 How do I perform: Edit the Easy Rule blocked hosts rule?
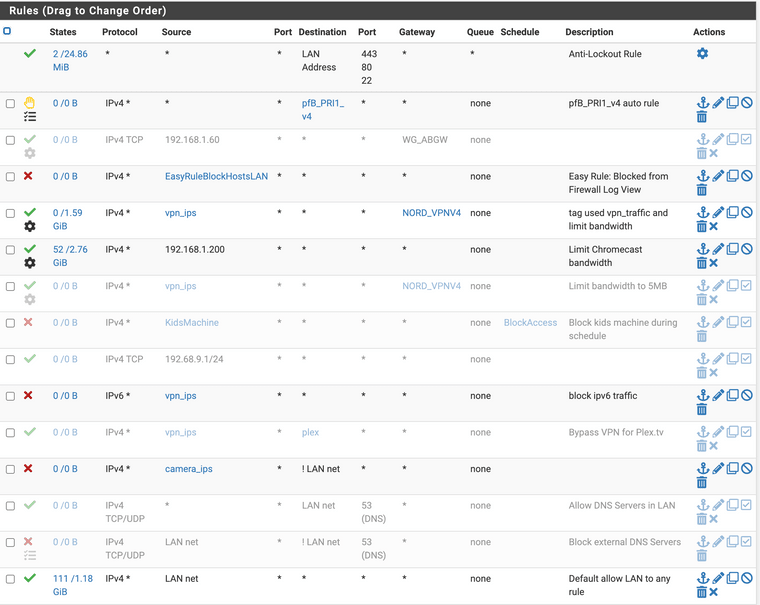[x=718, y=175]
